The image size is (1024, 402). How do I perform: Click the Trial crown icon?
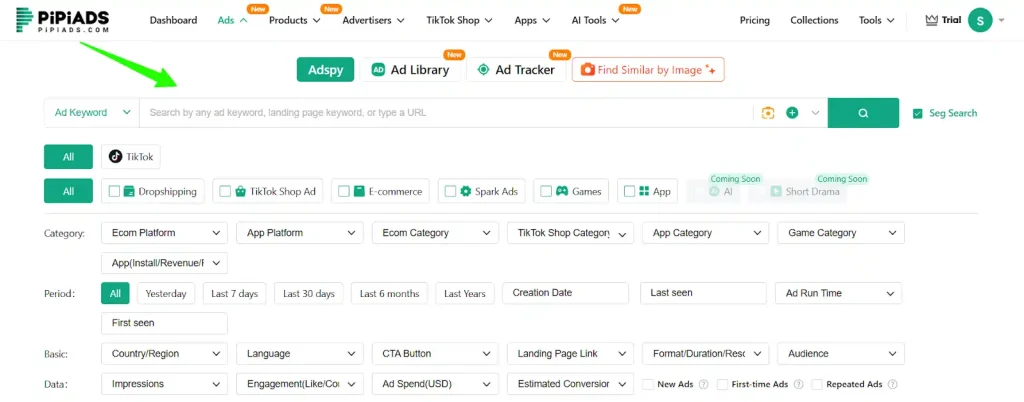(x=932, y=20)
